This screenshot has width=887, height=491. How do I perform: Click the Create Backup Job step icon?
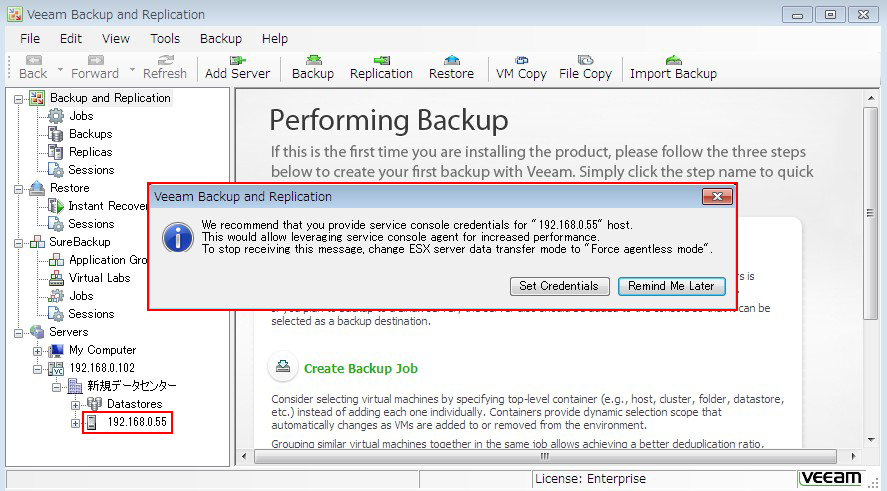click(283, 367)
